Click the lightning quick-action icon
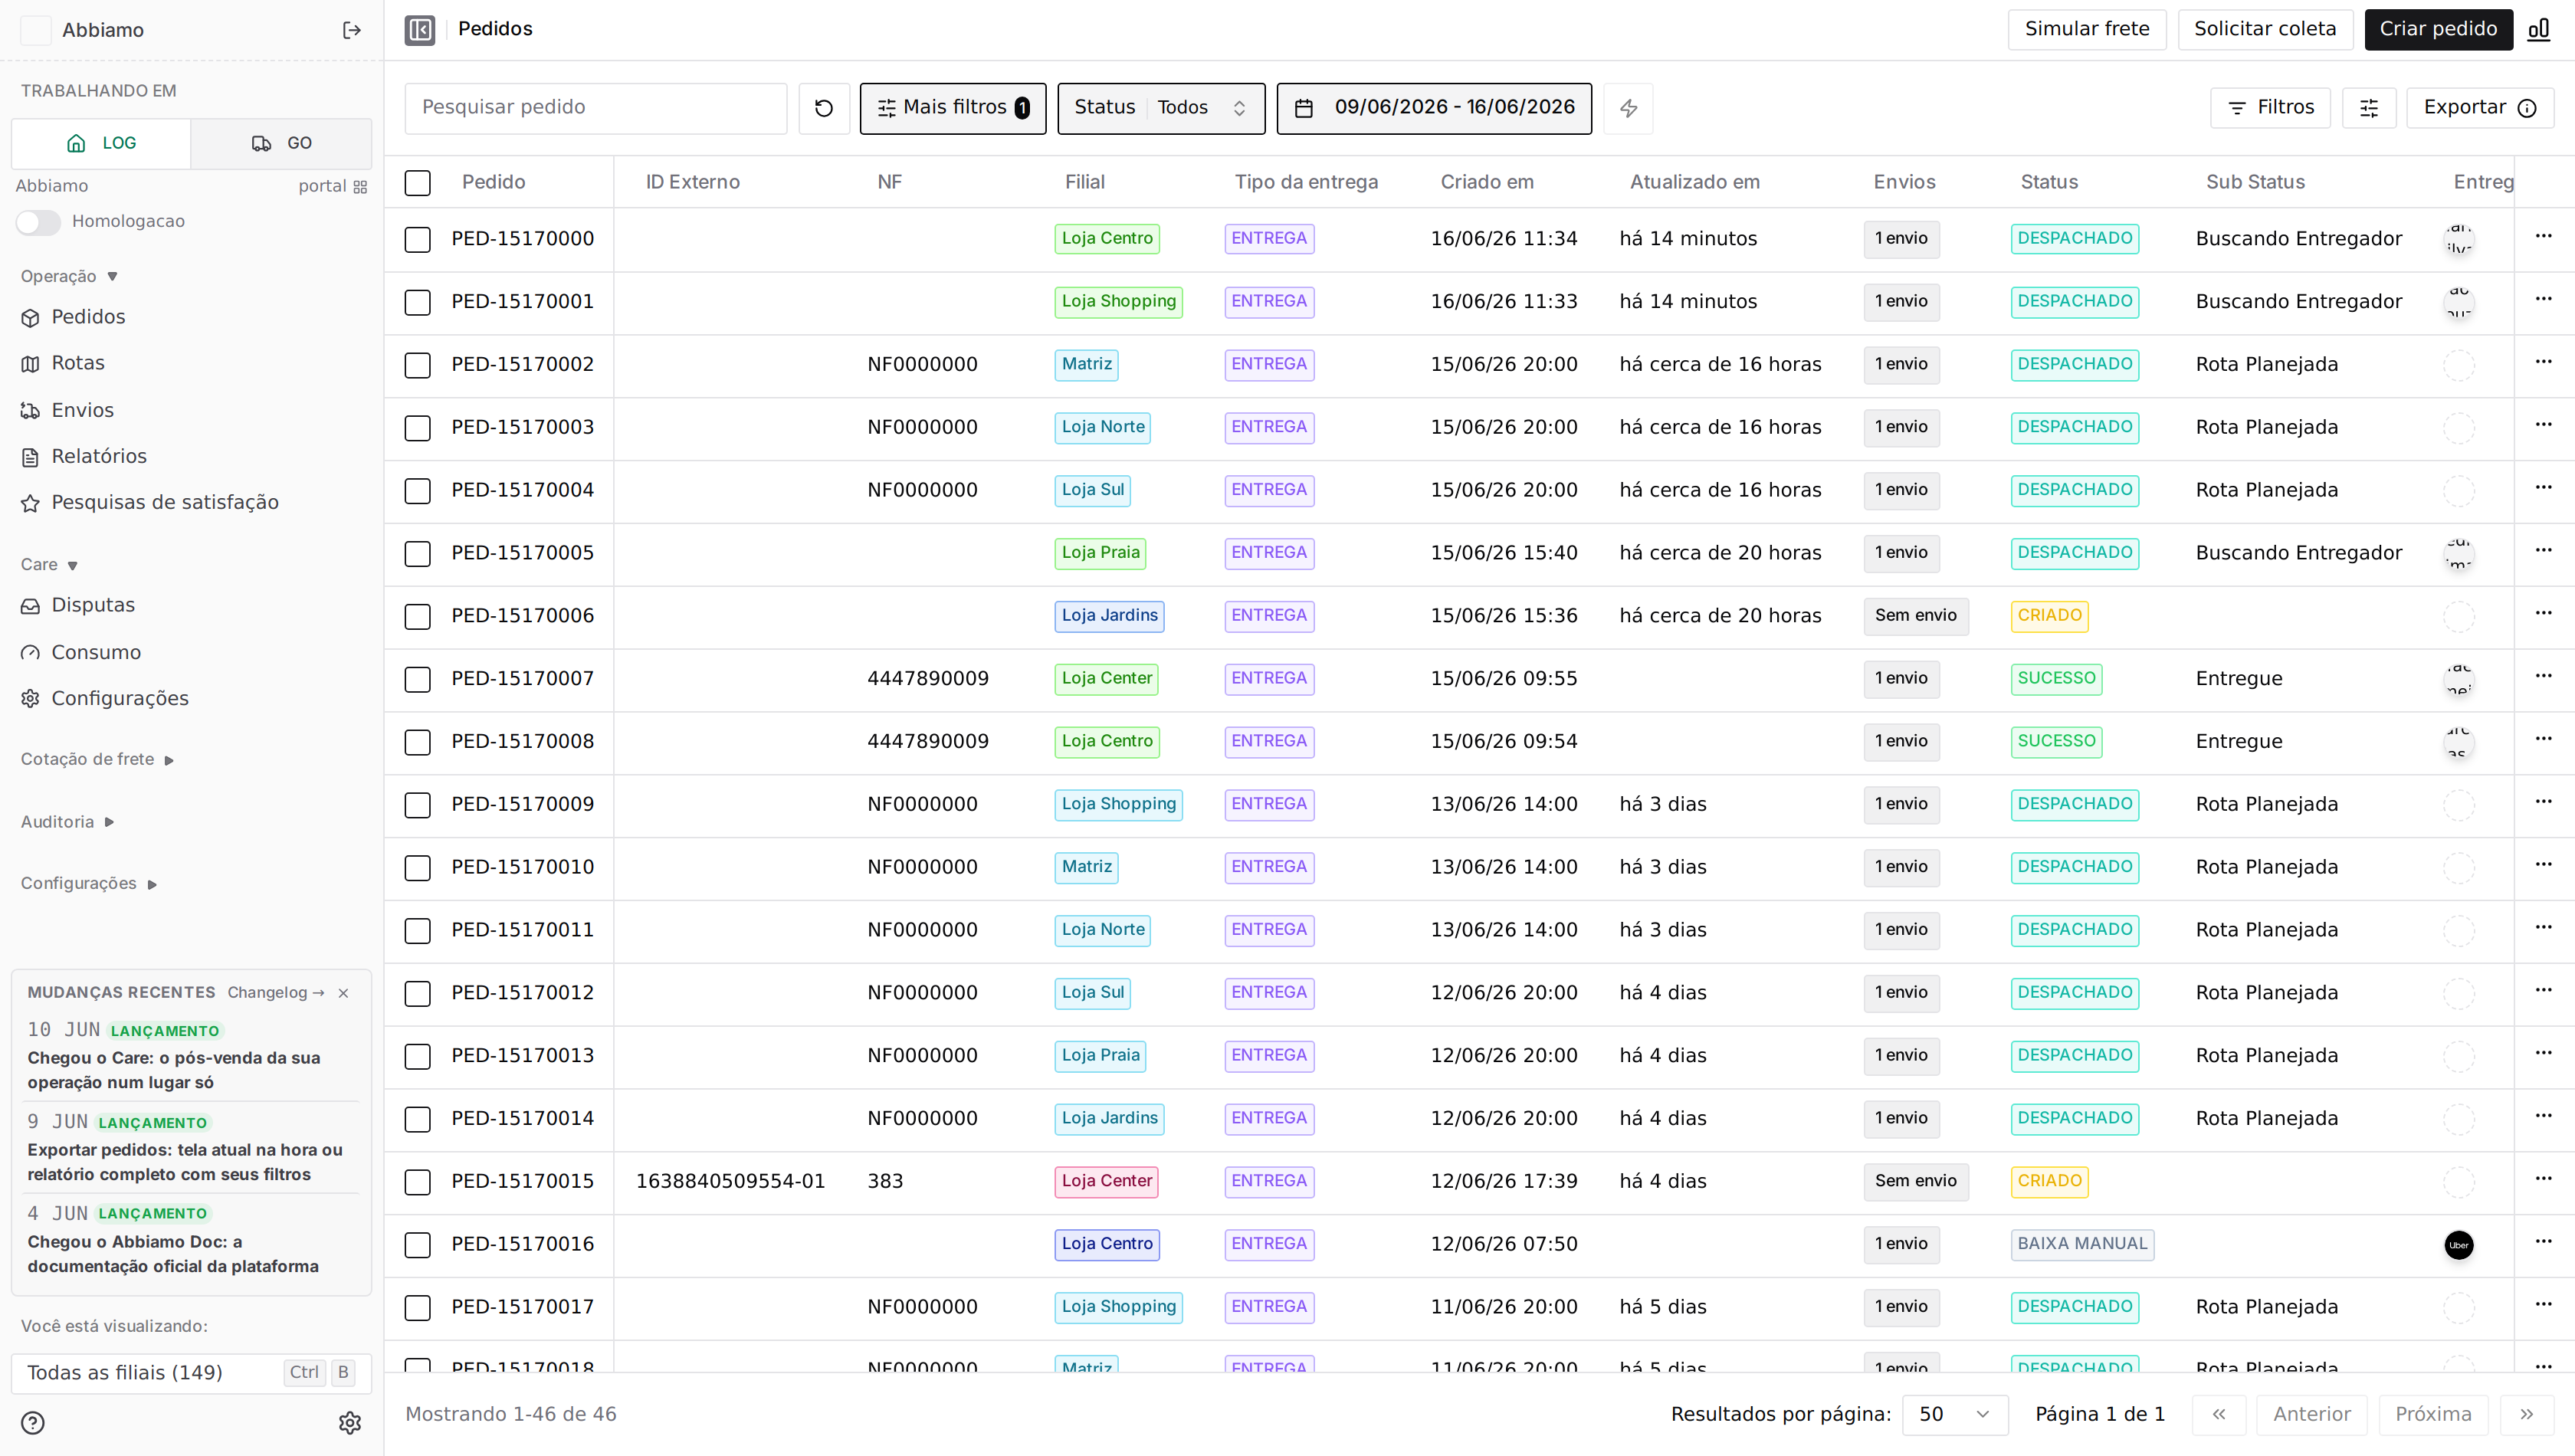This screenshot has width=2575, height=1456. 1629,108
